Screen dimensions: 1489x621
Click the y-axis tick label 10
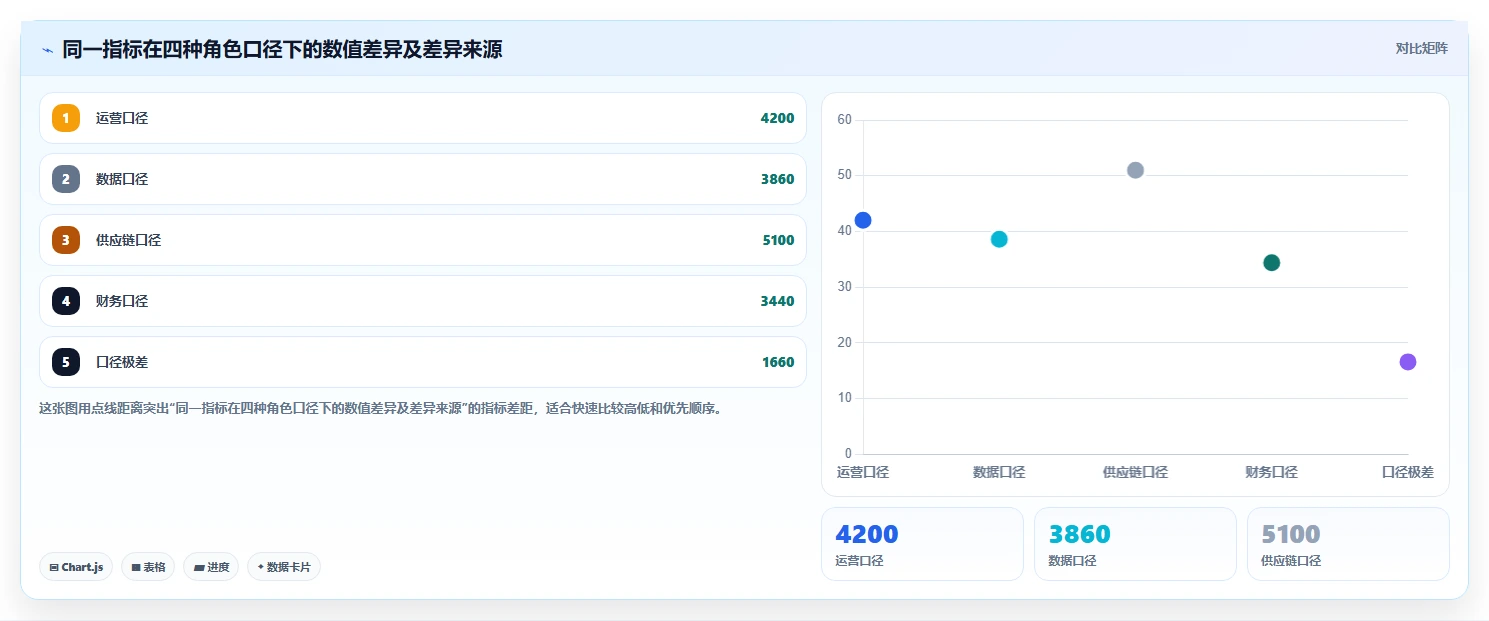click(844, 398)
